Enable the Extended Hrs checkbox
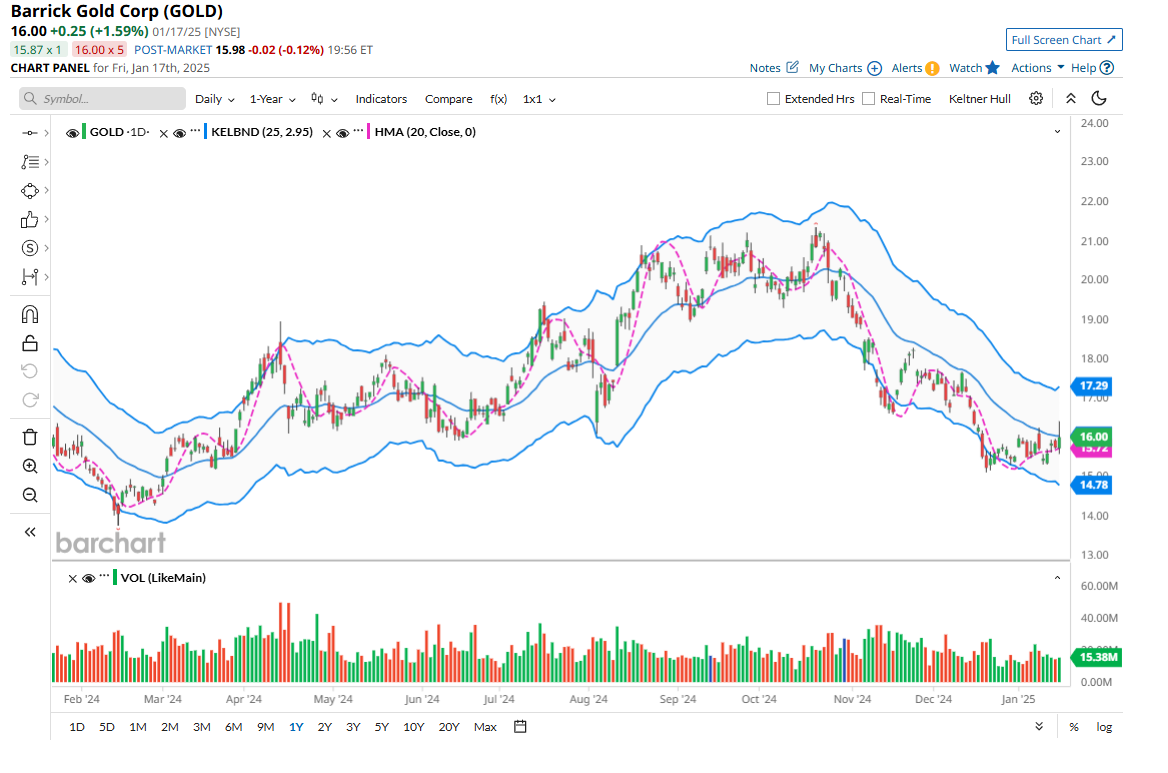This screenshot has width=1168, height=773. pyautogui.click(x=773, y=99)
